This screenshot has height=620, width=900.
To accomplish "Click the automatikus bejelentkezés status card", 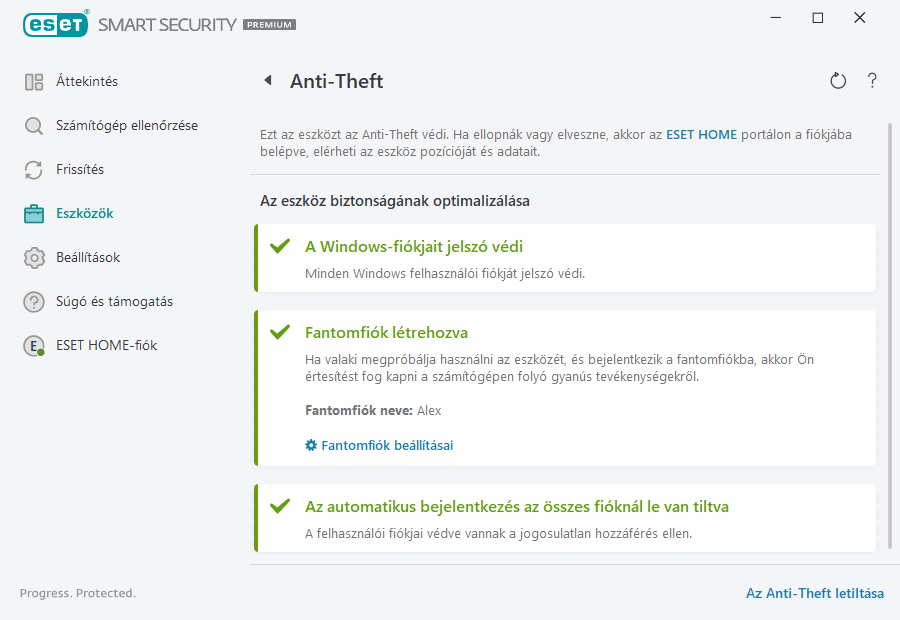I will point(565,518).
